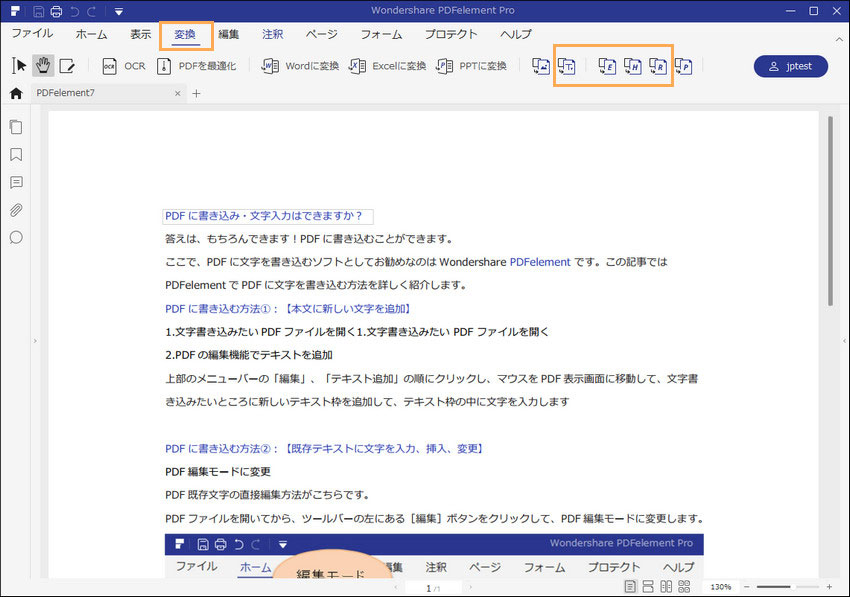The width and height of the screenshot is (850, 597).
Task: Select the 変換 tab
Action: (x=185, y=34)
